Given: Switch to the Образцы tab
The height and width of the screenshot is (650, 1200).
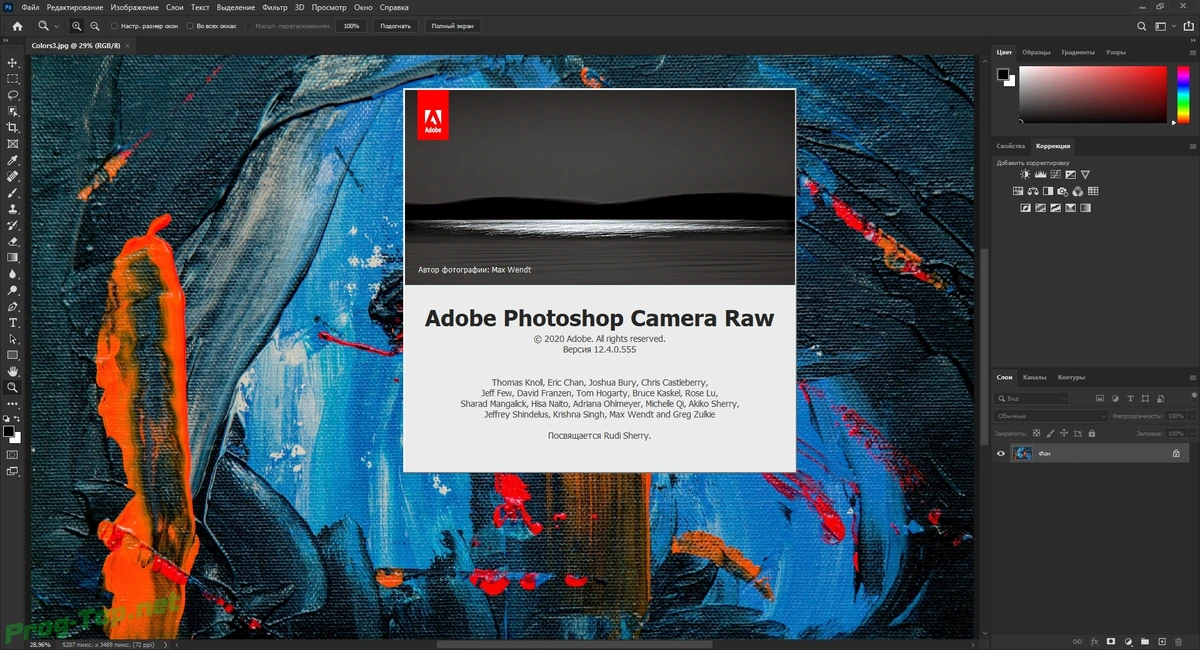Looking at the screenshot, I should click(1036, 52).
